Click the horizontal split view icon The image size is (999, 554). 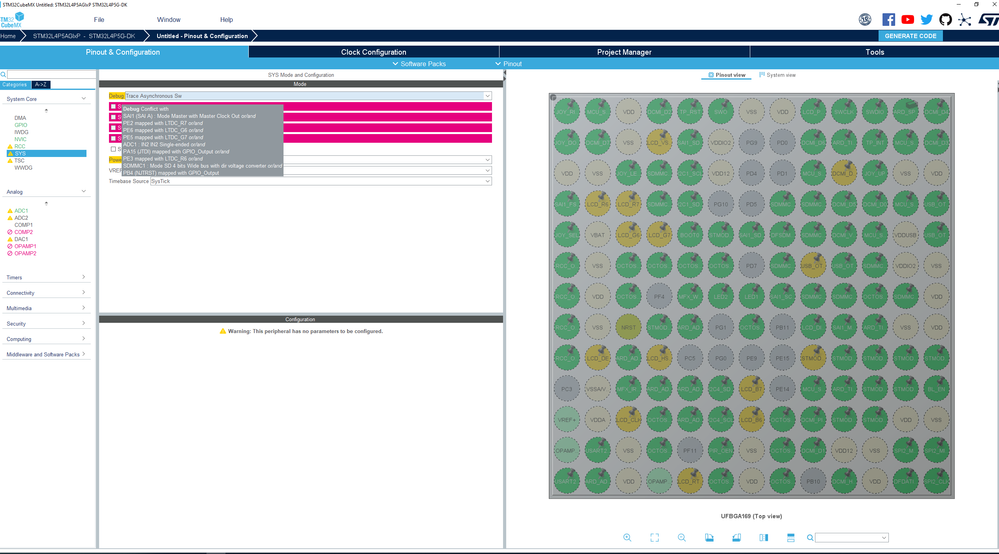791,537
